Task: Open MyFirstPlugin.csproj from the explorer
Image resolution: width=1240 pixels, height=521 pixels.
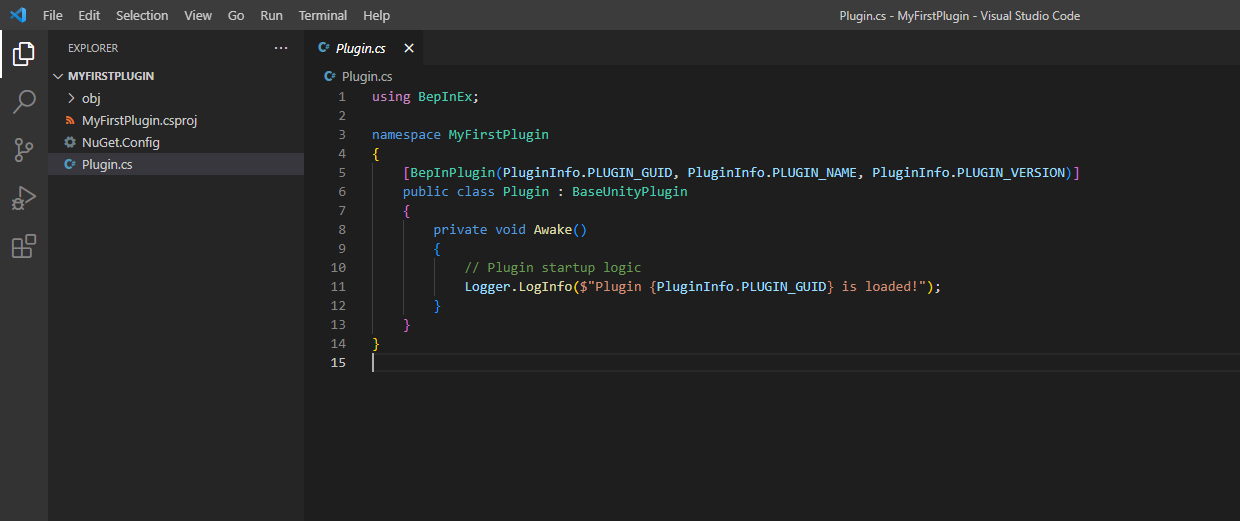Action: 176,120
